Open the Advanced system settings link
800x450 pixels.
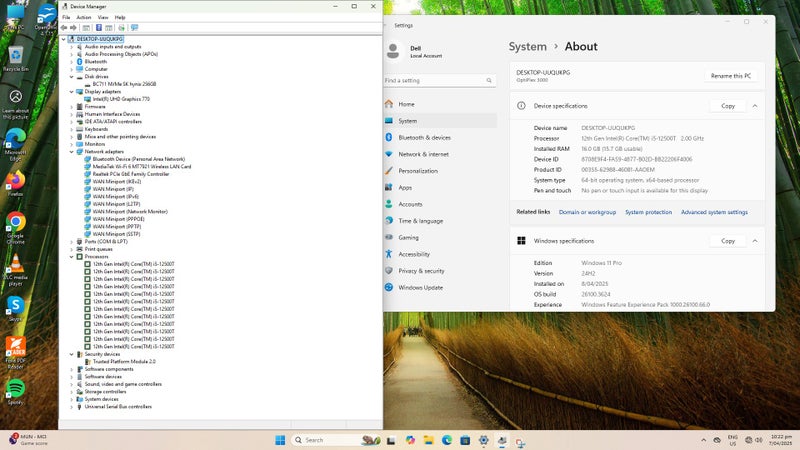pos(714,212)
